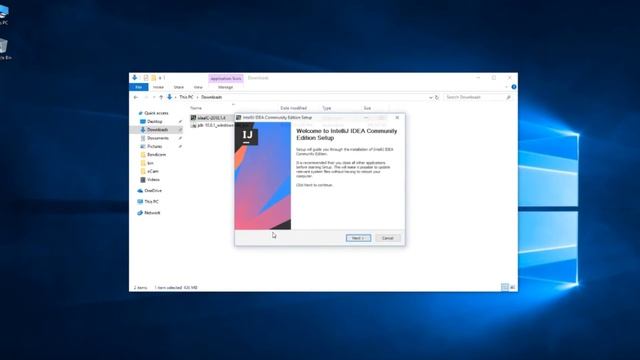
Task: Open the Customize Quick Access Toolbar dropdown
Action: (160, 78)
